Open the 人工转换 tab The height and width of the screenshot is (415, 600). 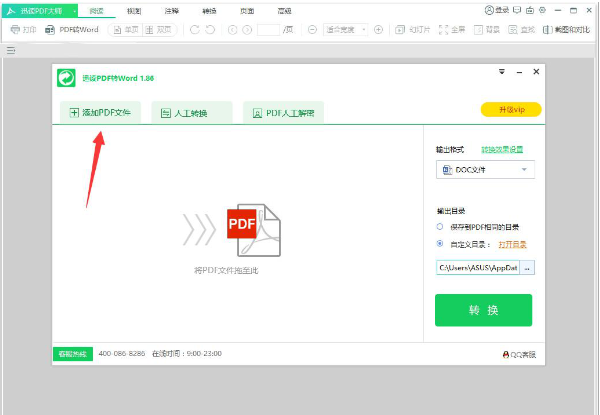point(192,113)
